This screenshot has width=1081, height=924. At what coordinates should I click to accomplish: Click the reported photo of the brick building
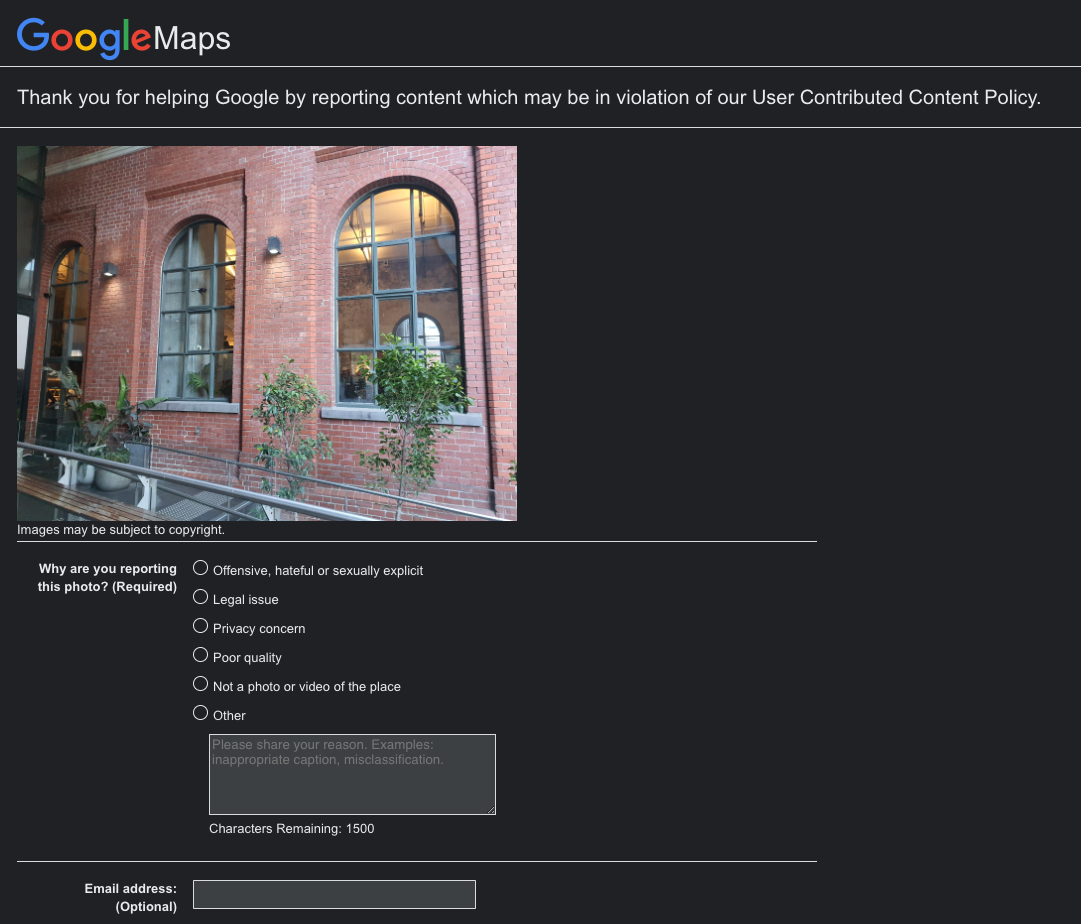[x=267, y=333]
